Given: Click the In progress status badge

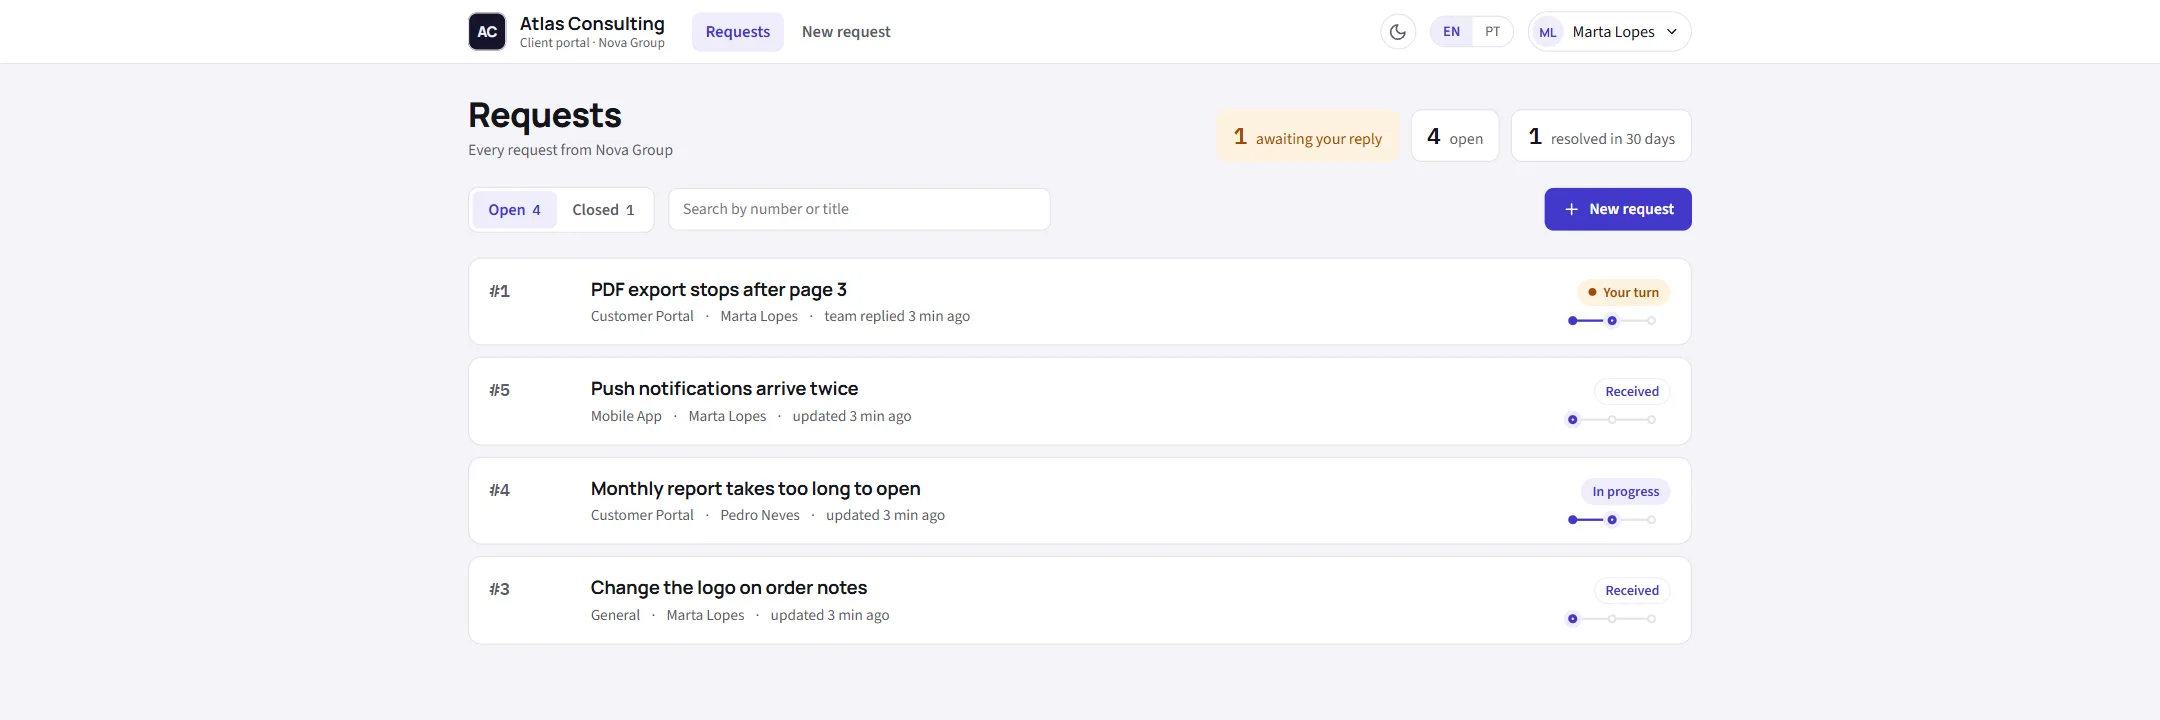Looking at the screenshot, I should 1625,491.
